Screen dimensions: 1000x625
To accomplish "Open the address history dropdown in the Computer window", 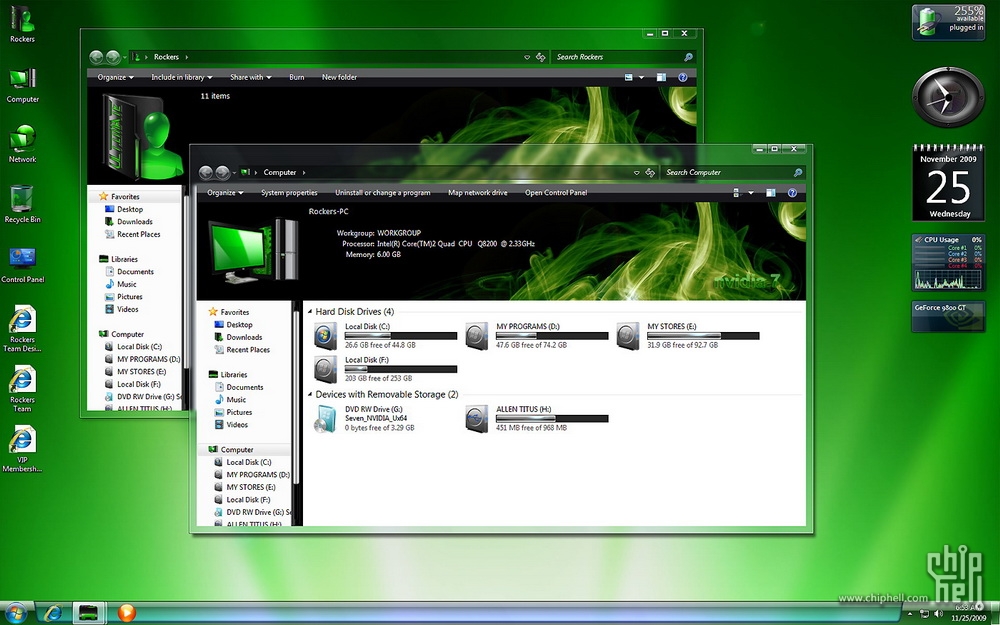I will point(636,172).
